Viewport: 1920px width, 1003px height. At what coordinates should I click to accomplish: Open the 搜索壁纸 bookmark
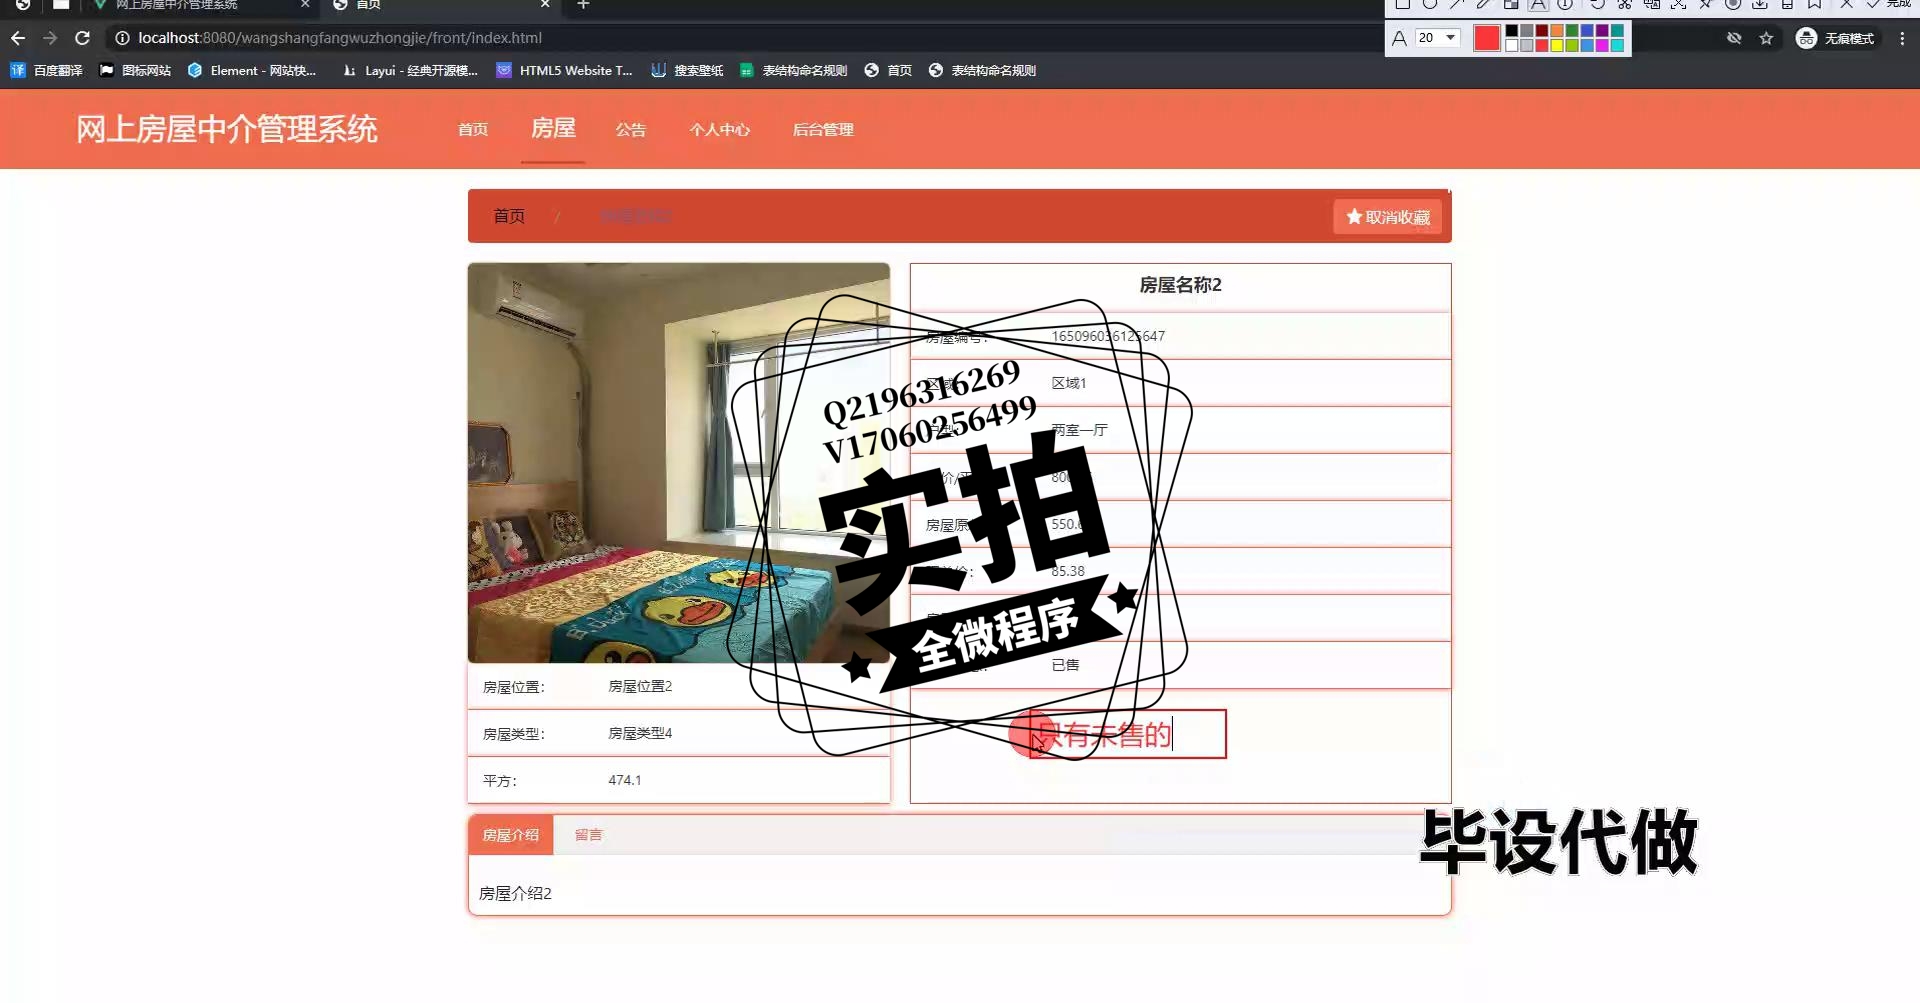687,70
